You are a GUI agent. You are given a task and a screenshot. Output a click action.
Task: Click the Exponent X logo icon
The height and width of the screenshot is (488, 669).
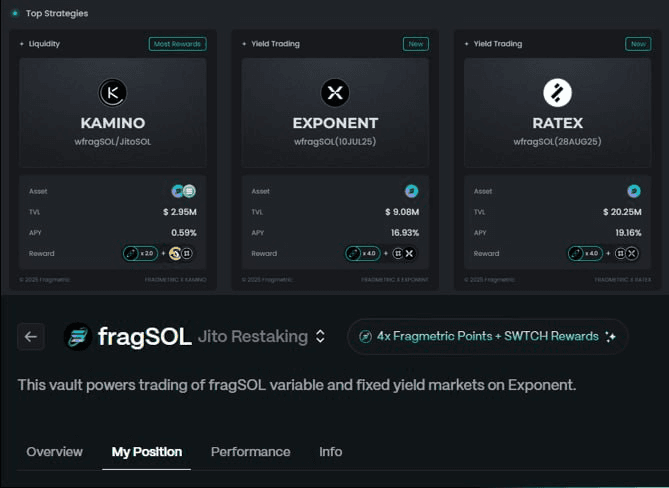(335, 93)
